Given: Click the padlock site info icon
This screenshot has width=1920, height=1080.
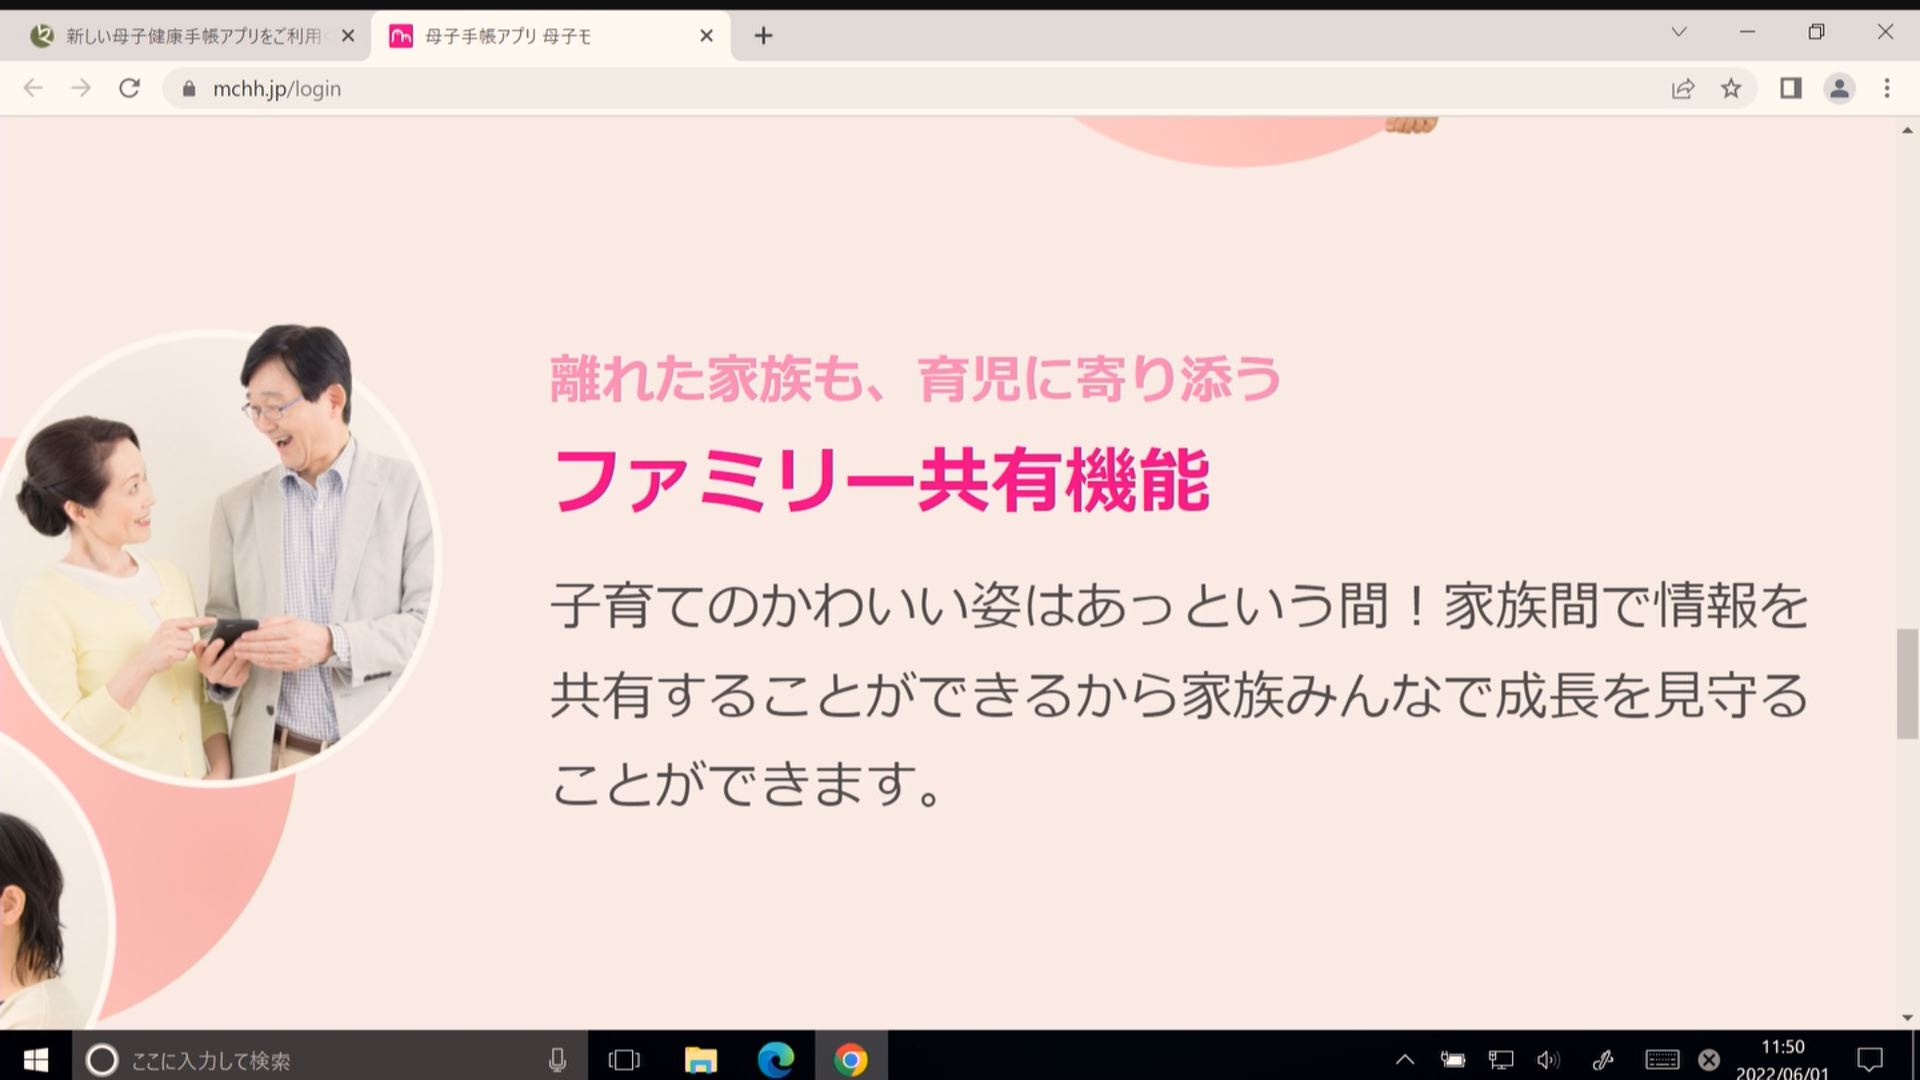Looking at the screenshot, I should [189, 89].
